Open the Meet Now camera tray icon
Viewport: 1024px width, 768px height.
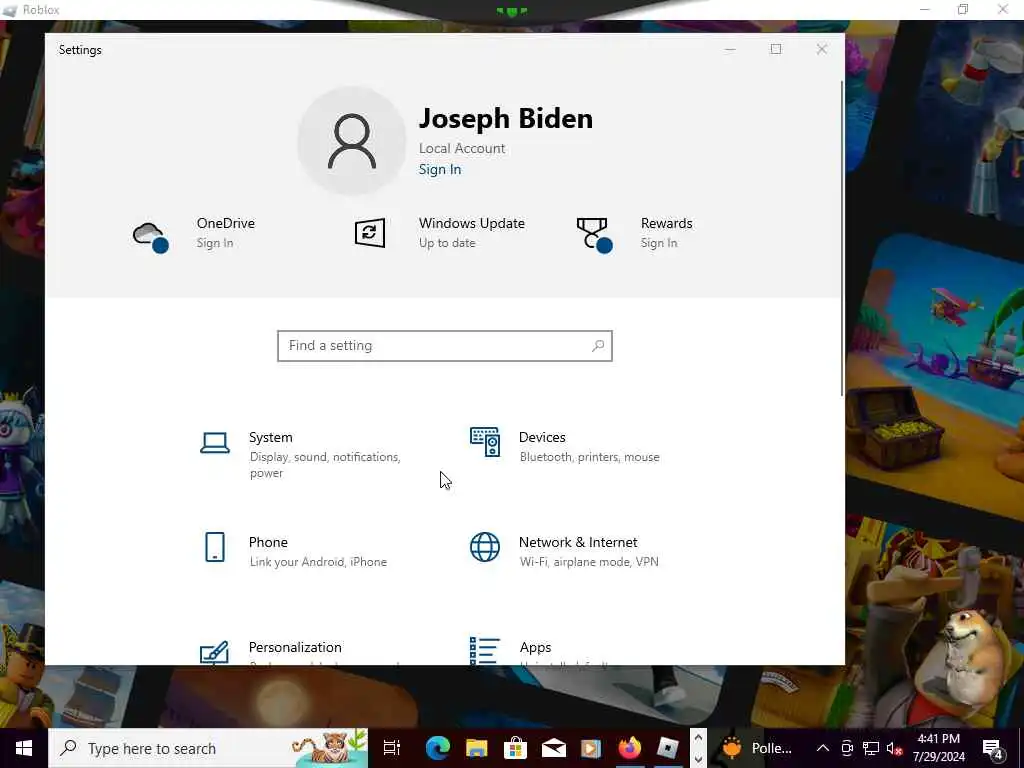click(x=847, y=748)
